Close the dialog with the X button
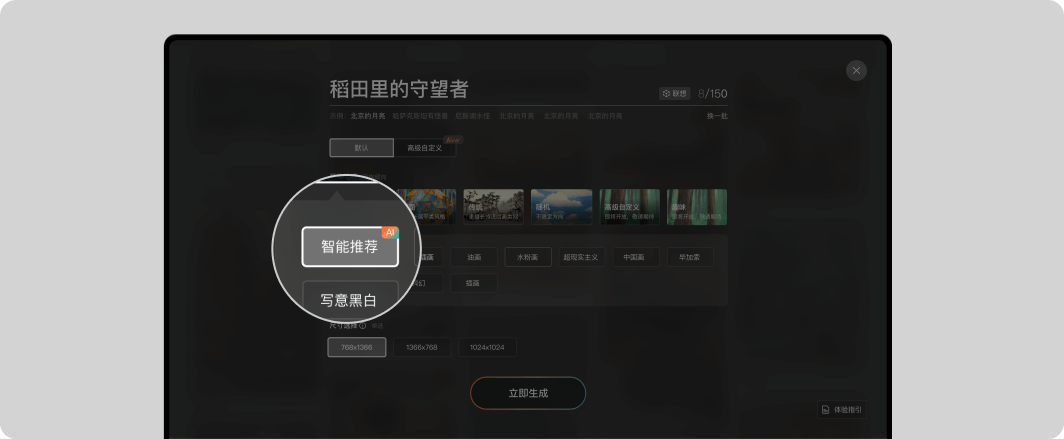 [855, 70]
